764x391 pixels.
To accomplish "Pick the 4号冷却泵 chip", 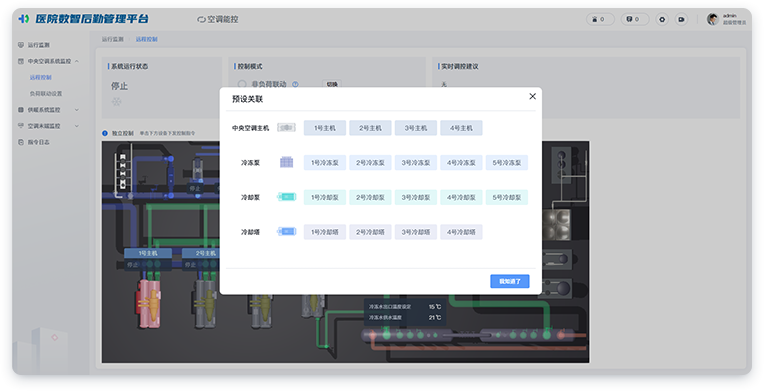I will pos(461,197).
